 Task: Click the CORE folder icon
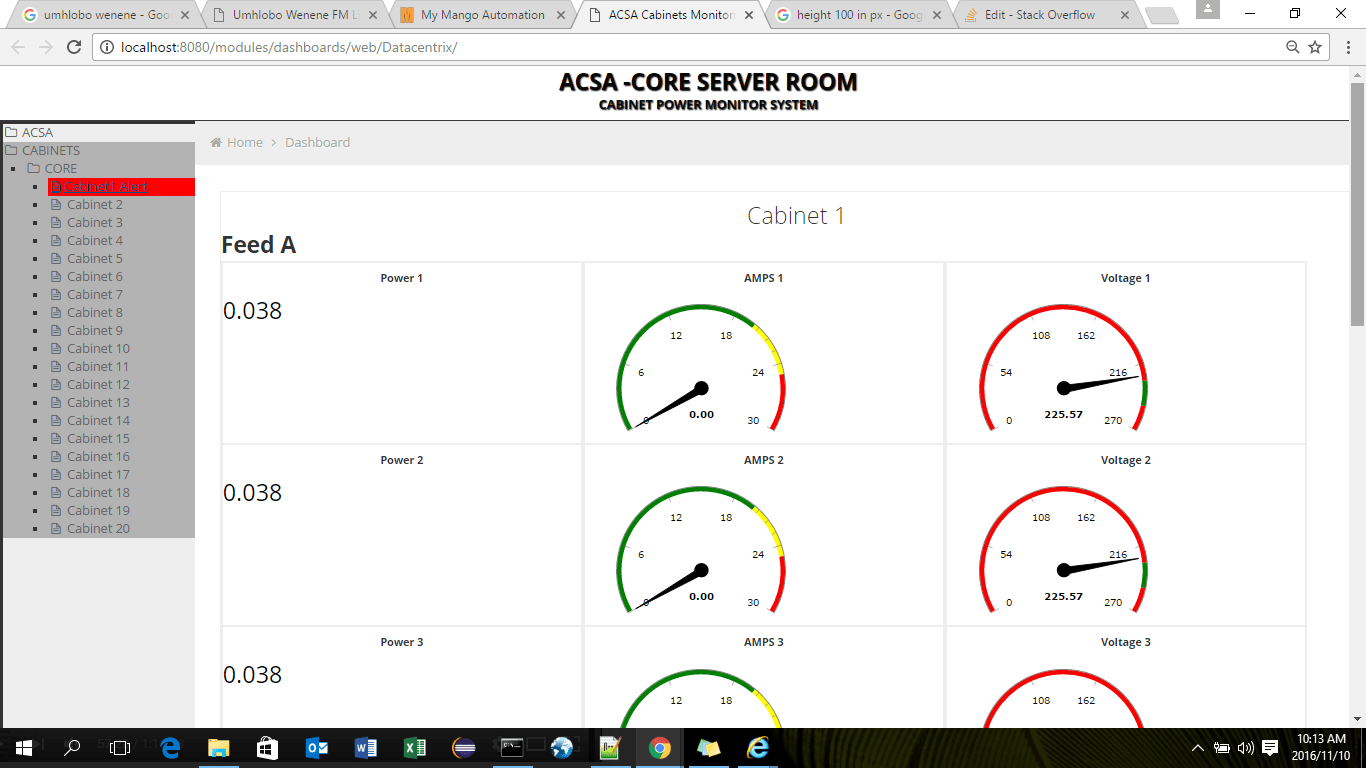click(34, 168)
